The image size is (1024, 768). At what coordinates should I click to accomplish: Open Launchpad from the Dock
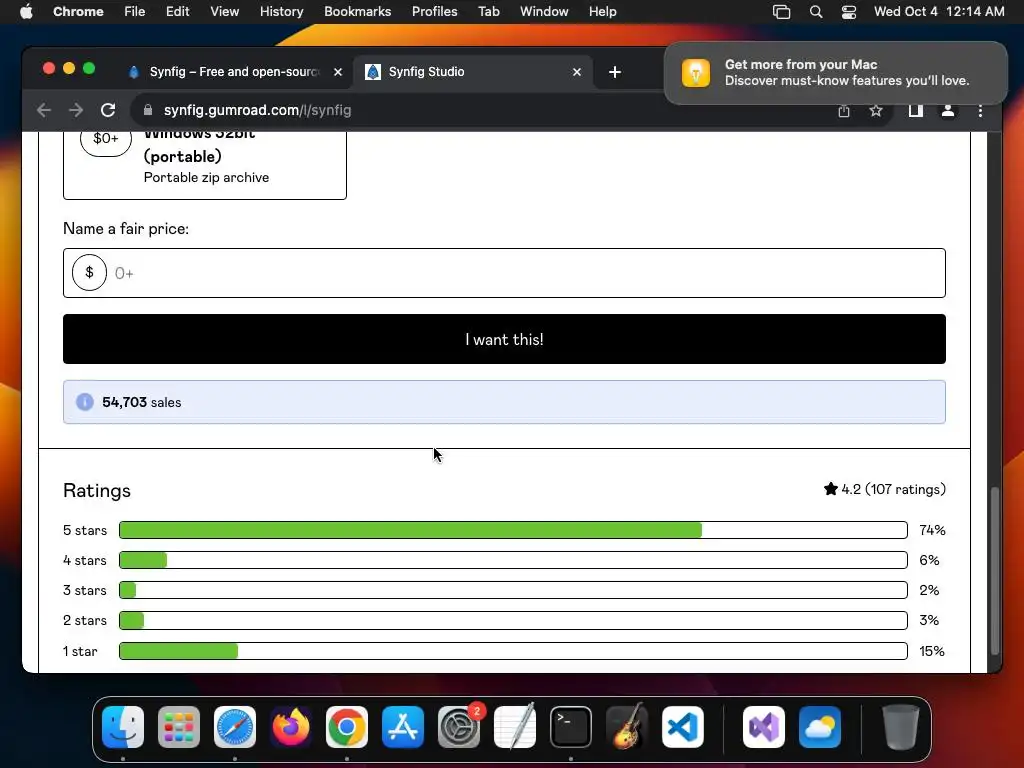179,726
